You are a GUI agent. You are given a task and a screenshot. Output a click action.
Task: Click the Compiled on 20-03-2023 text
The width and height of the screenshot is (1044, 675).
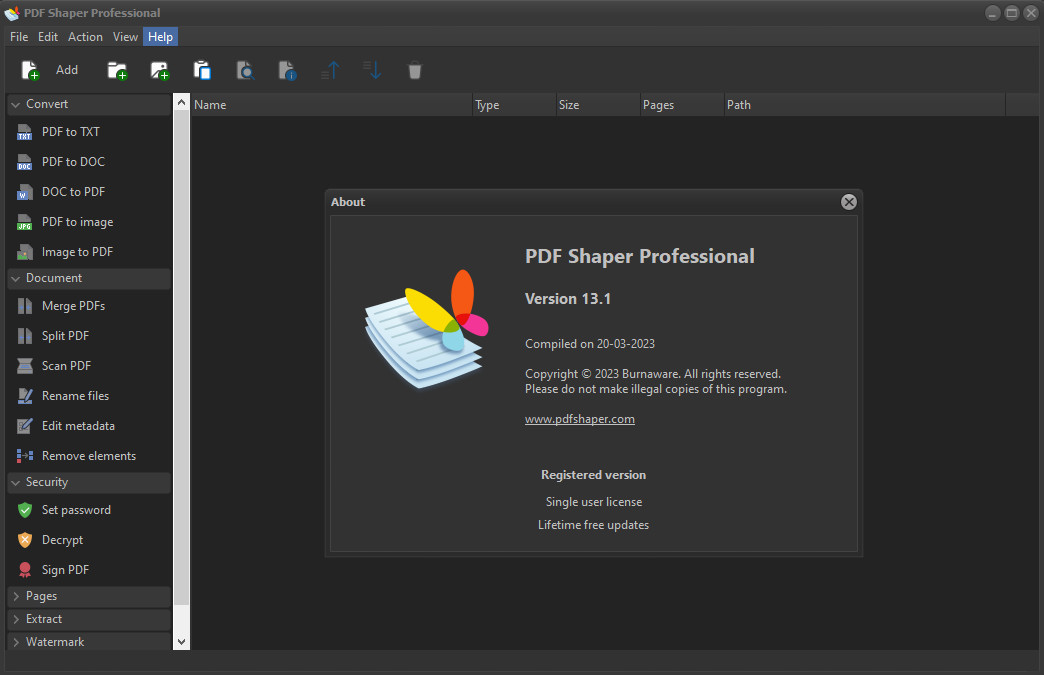coord(590,343)
